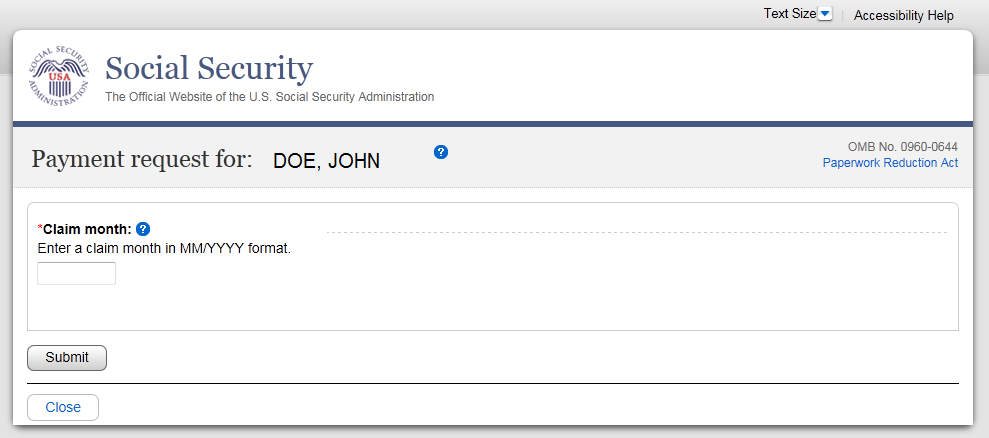The width and height of the screenshot is (989, 438).
Task: Click the Claim month field label
Action: (x=88, y=229)
